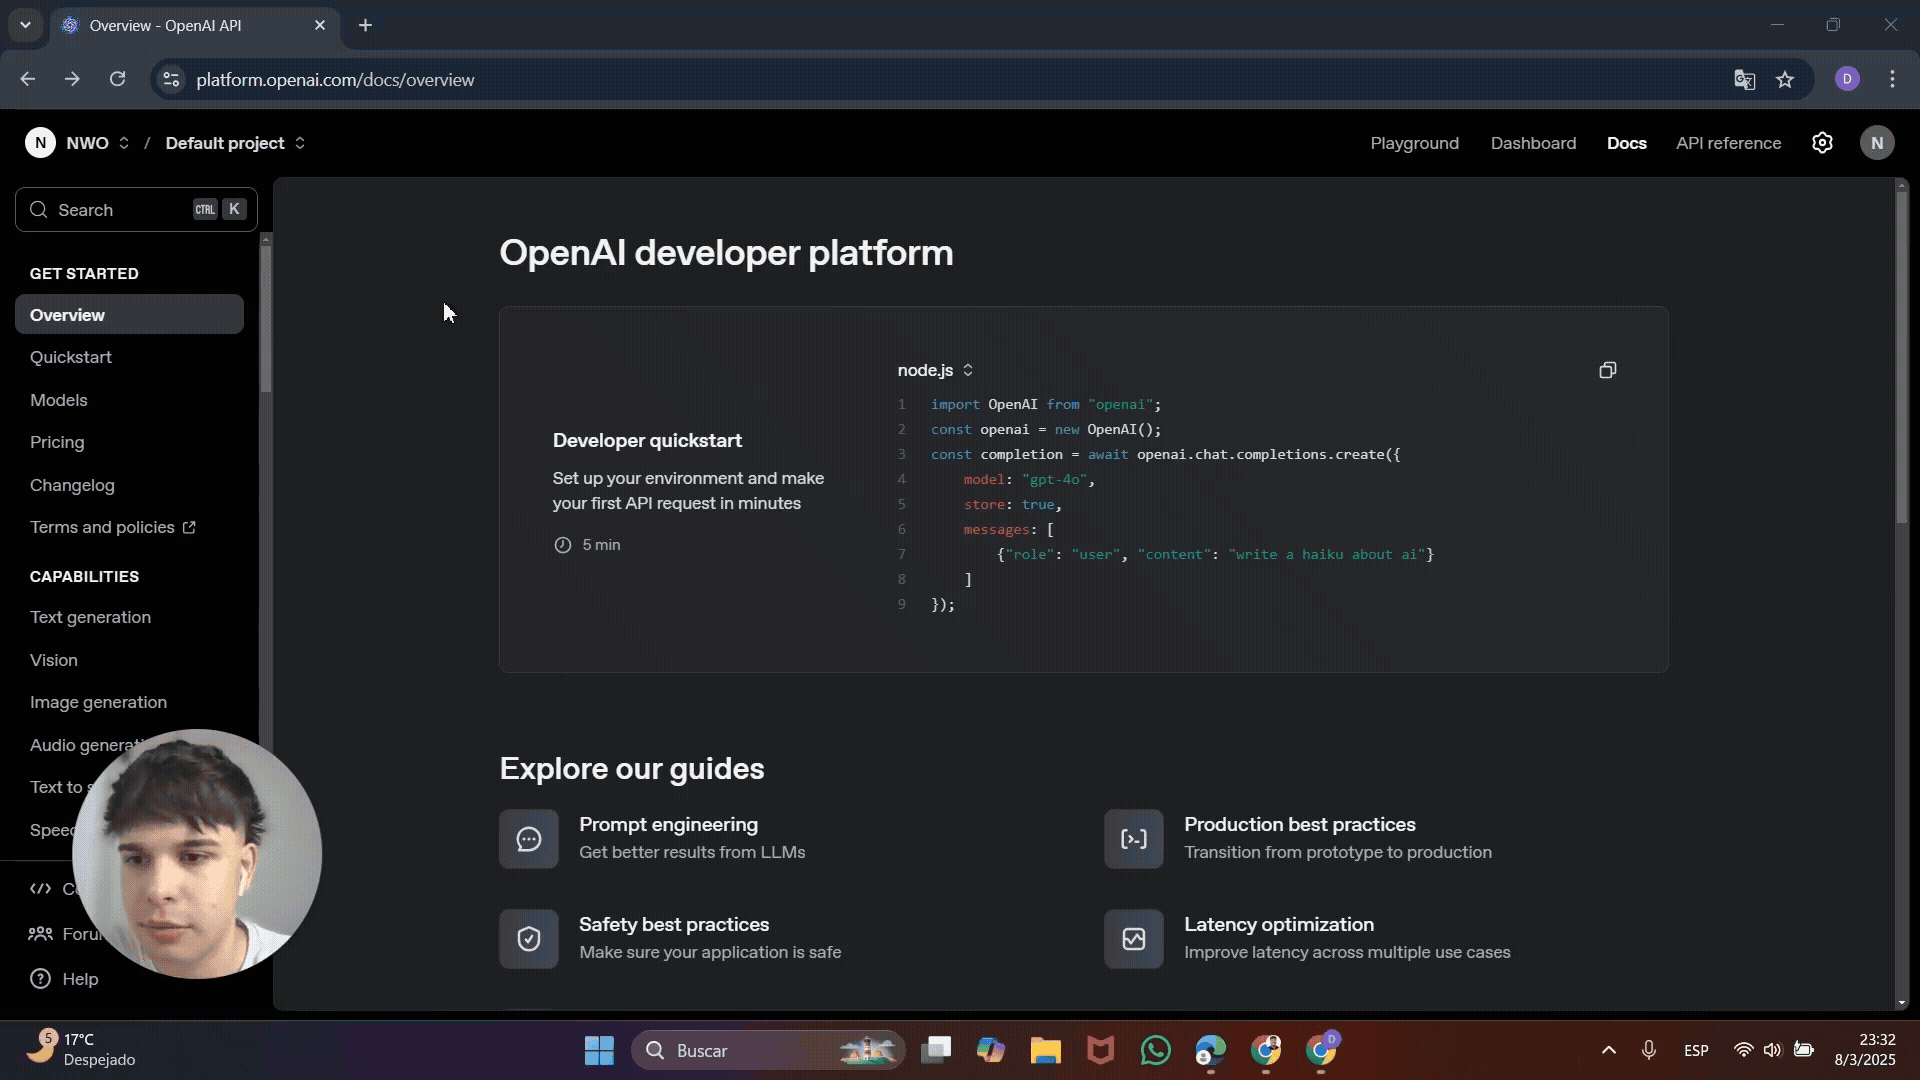Open the user account avatar menu

1877,143
